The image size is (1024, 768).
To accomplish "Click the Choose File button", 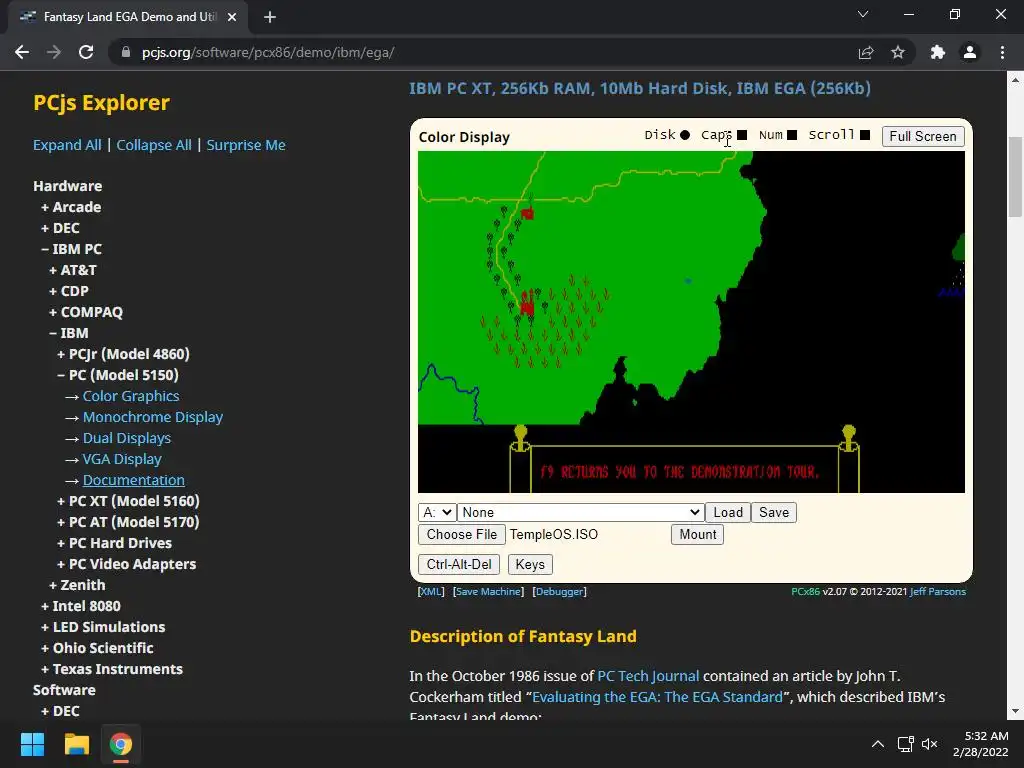I will 462,534.
